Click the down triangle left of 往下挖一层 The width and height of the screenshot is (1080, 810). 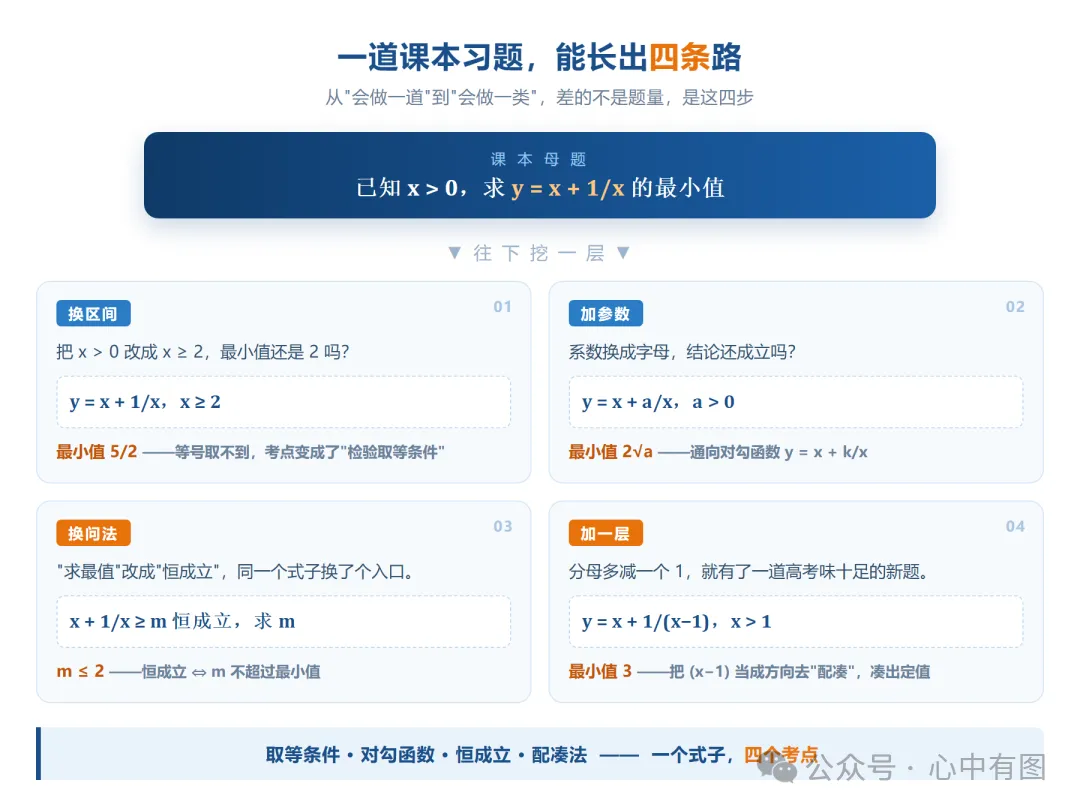tap(455, 253)
